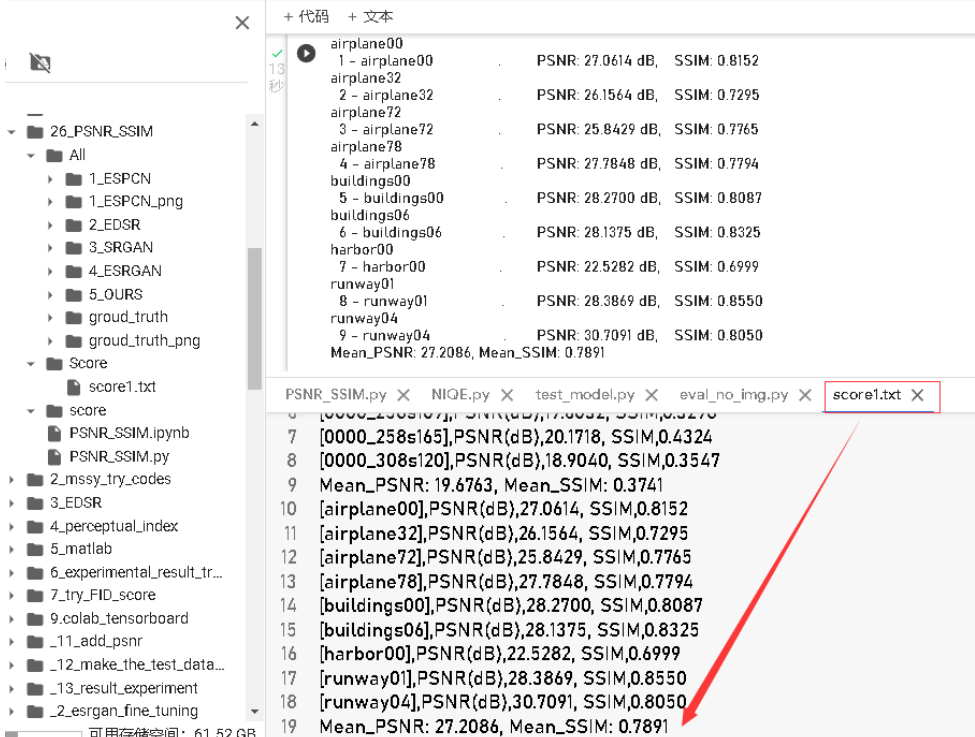Close the file browser side panel

(x=242, y=23)
